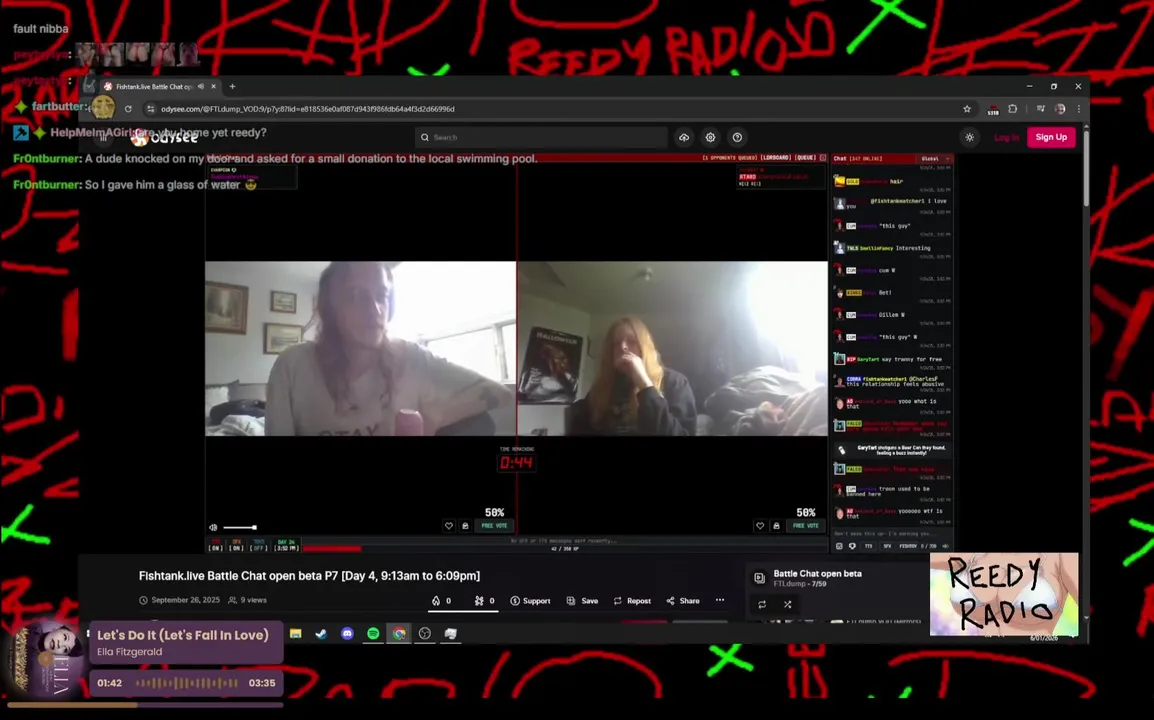
Task: Click the Reedy Radio thumbnail image
Action: [1004, 594]
